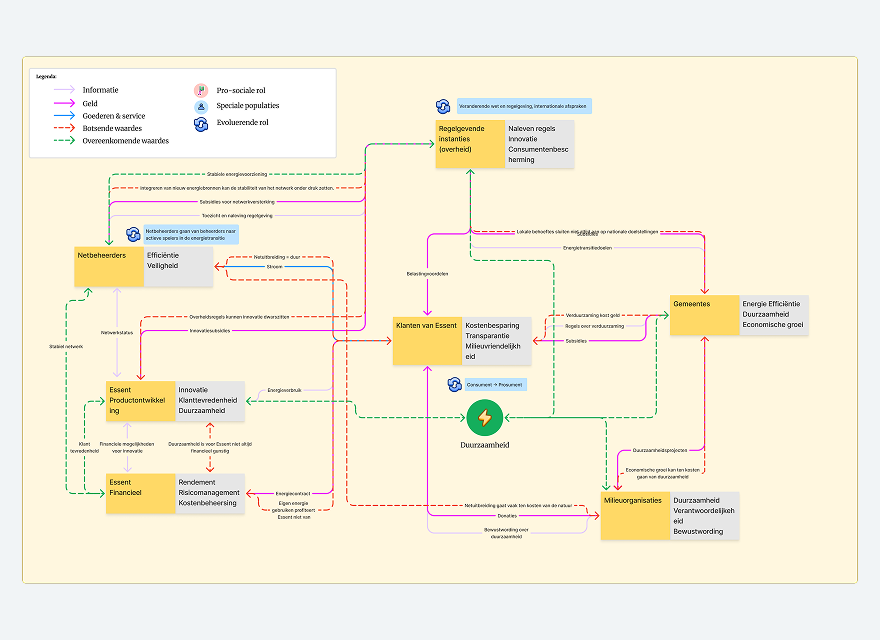Viewport: 880px width, 640px height.
Task: Click the Speciale populaties icon in legend
Action: (x=201, y=106)
